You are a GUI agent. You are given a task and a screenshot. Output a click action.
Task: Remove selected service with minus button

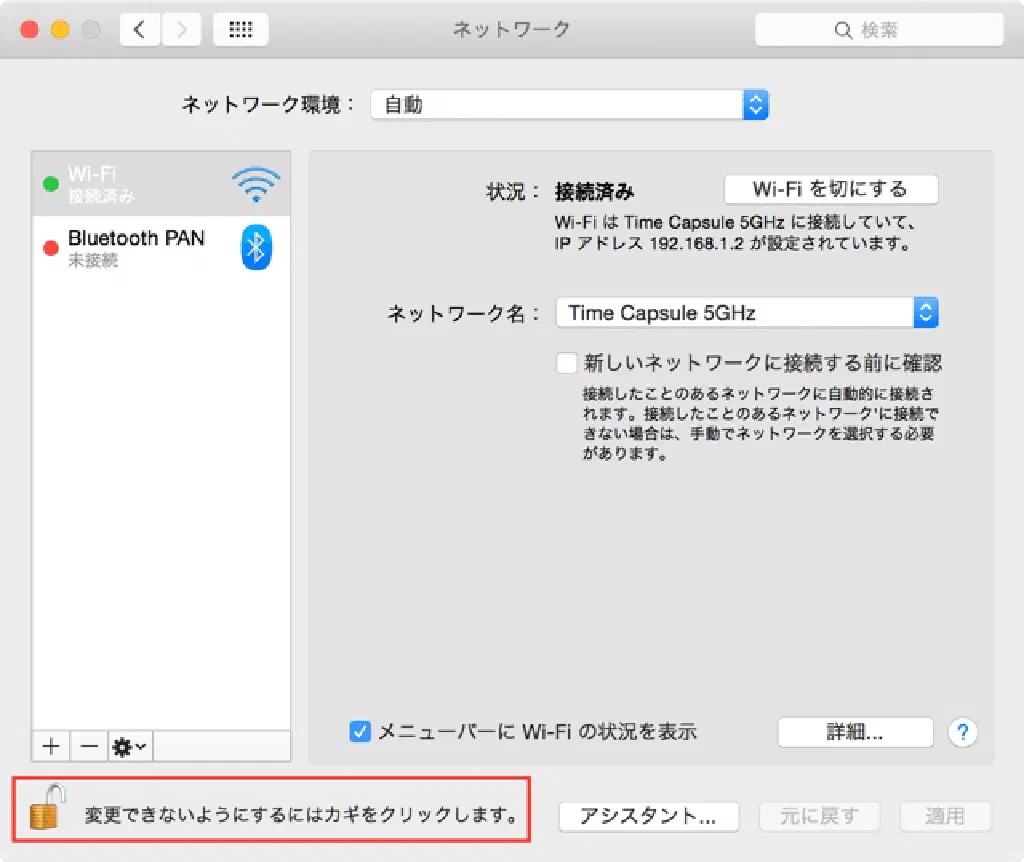coord(89,746)
